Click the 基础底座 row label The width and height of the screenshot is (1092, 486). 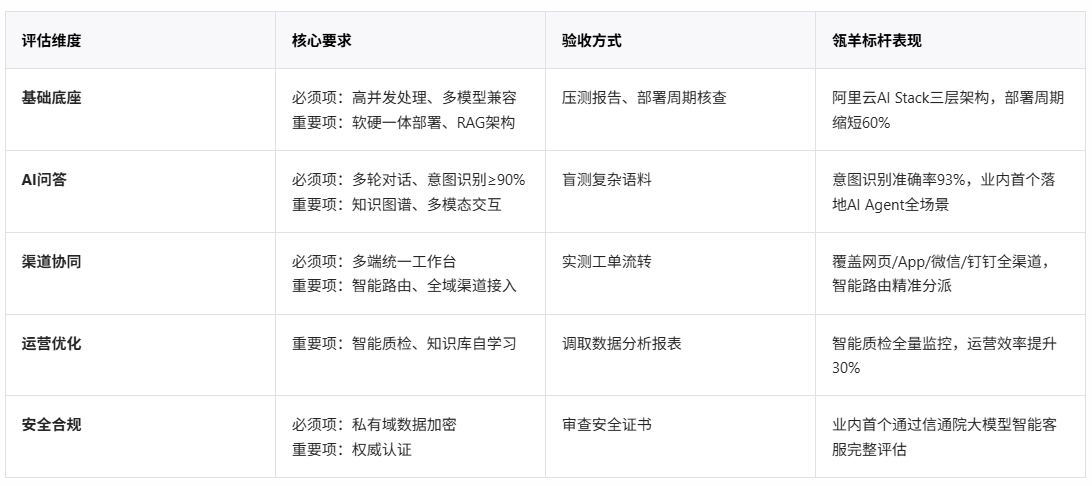pos(52,97)
